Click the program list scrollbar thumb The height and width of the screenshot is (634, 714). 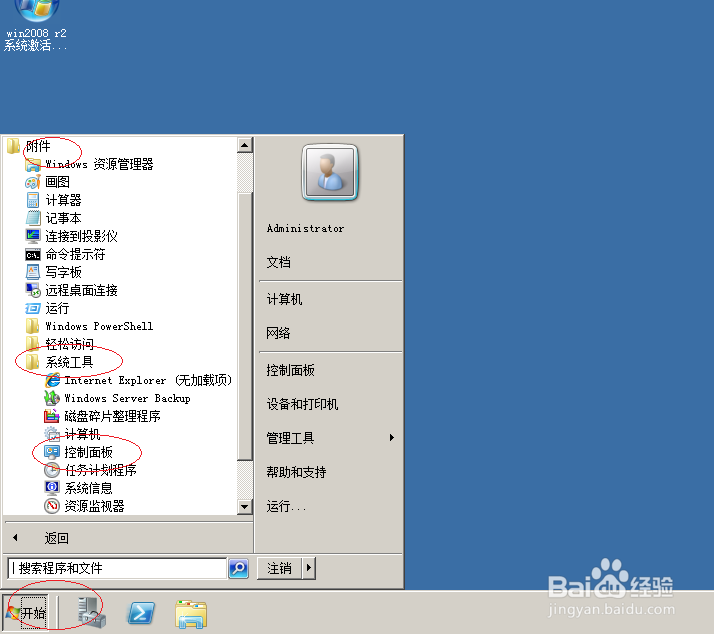(x=245, y=326)
